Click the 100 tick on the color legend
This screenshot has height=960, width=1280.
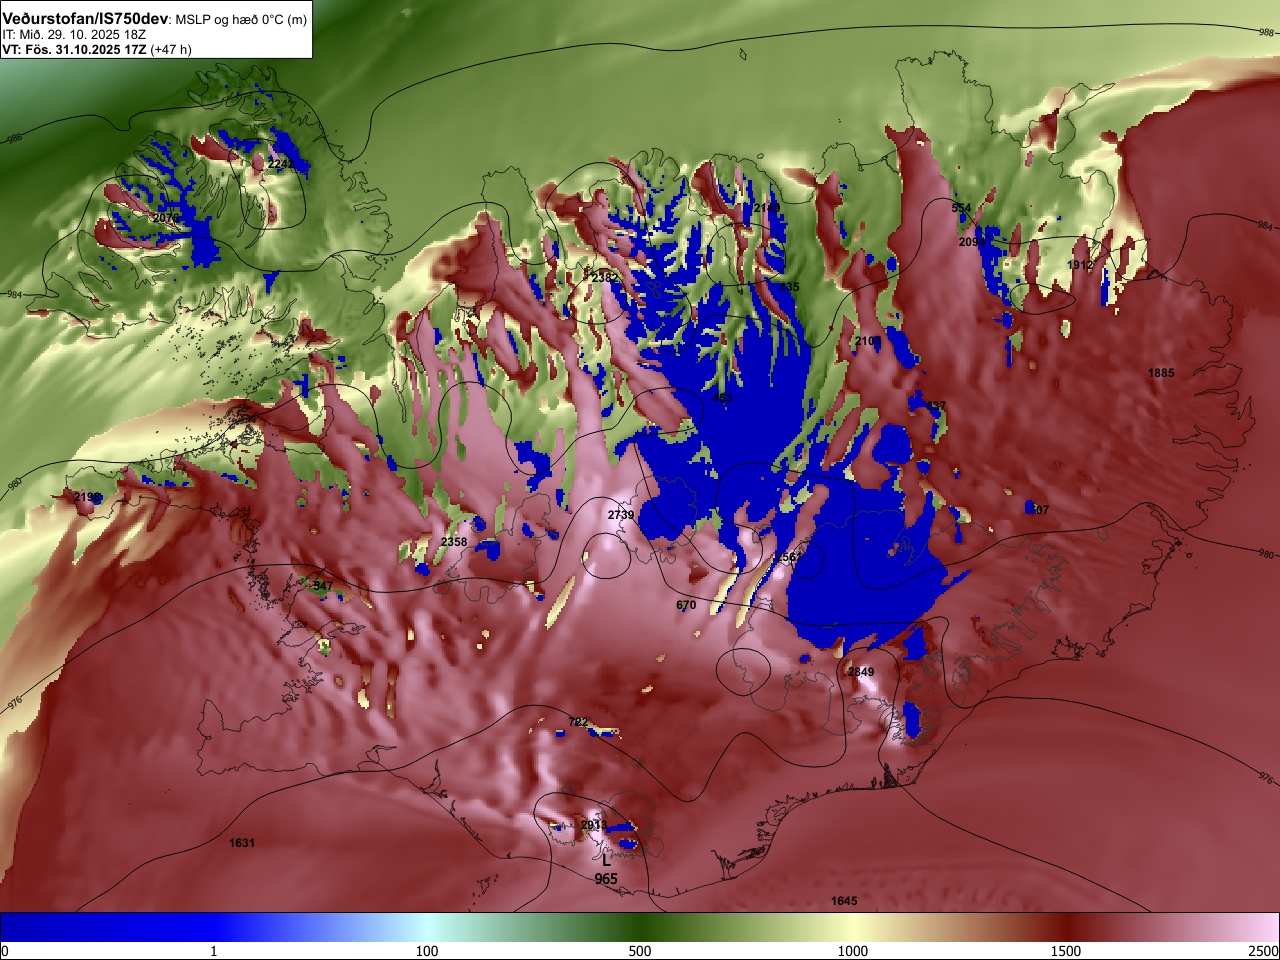pyautogui.click(x=427, y=951)
